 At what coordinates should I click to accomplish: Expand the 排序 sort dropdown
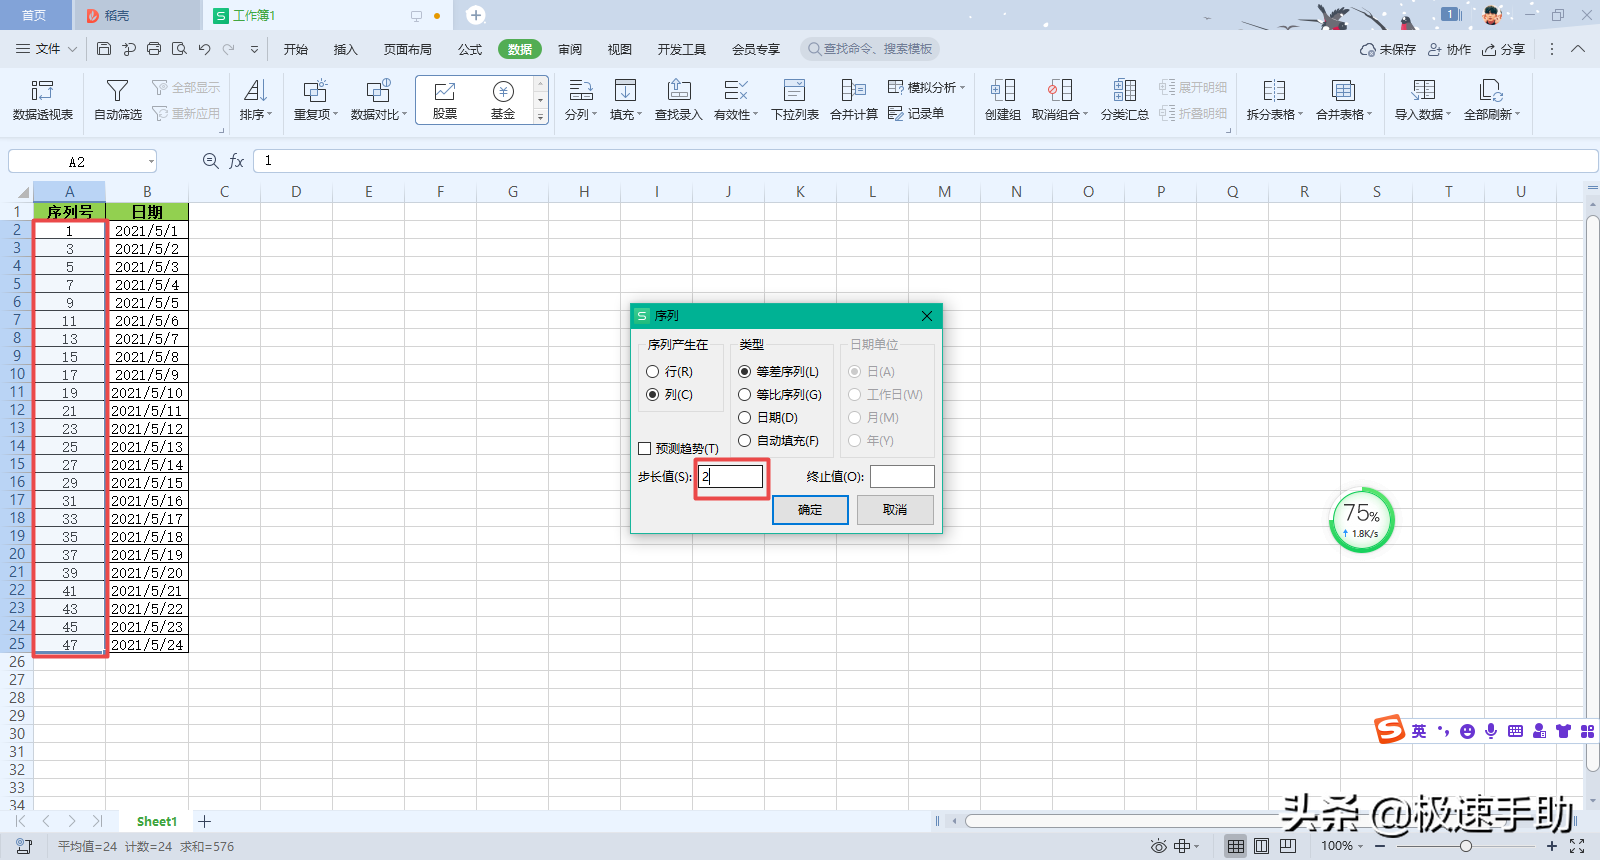pyautogui.click(x=269, y=115)
